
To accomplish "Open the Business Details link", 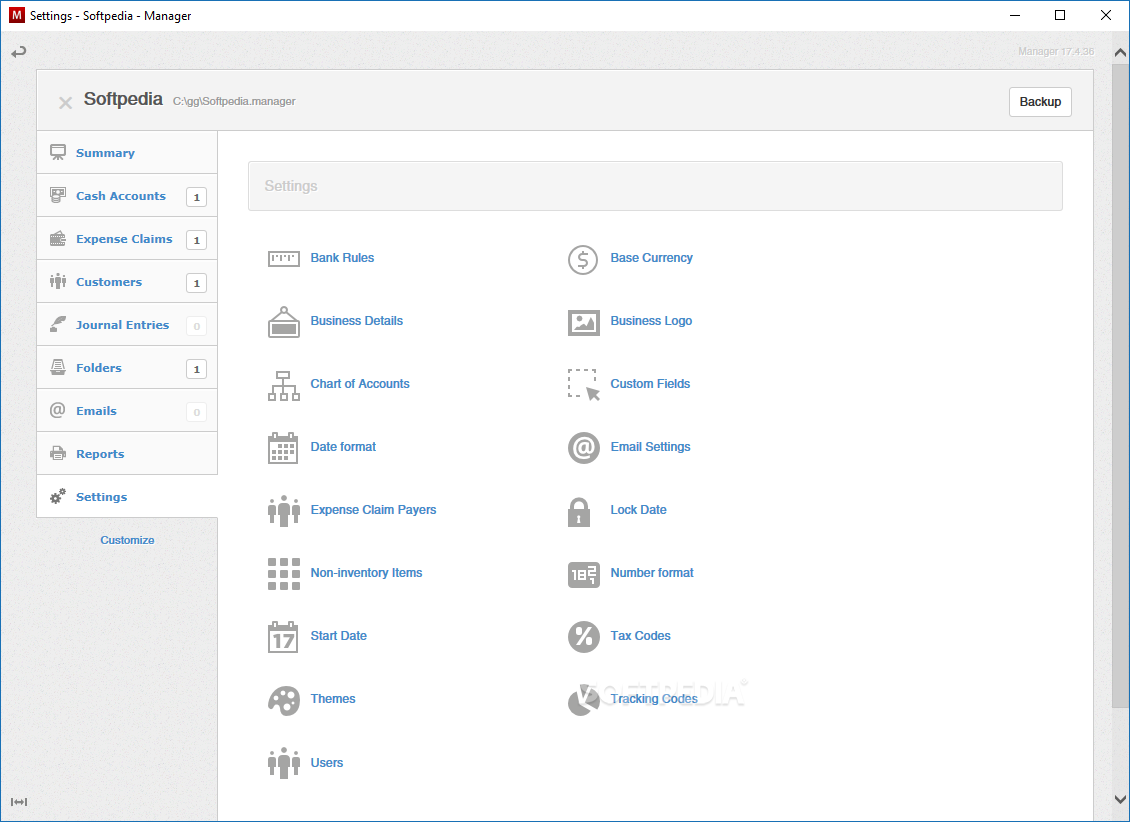I will [x=357, y=321].
